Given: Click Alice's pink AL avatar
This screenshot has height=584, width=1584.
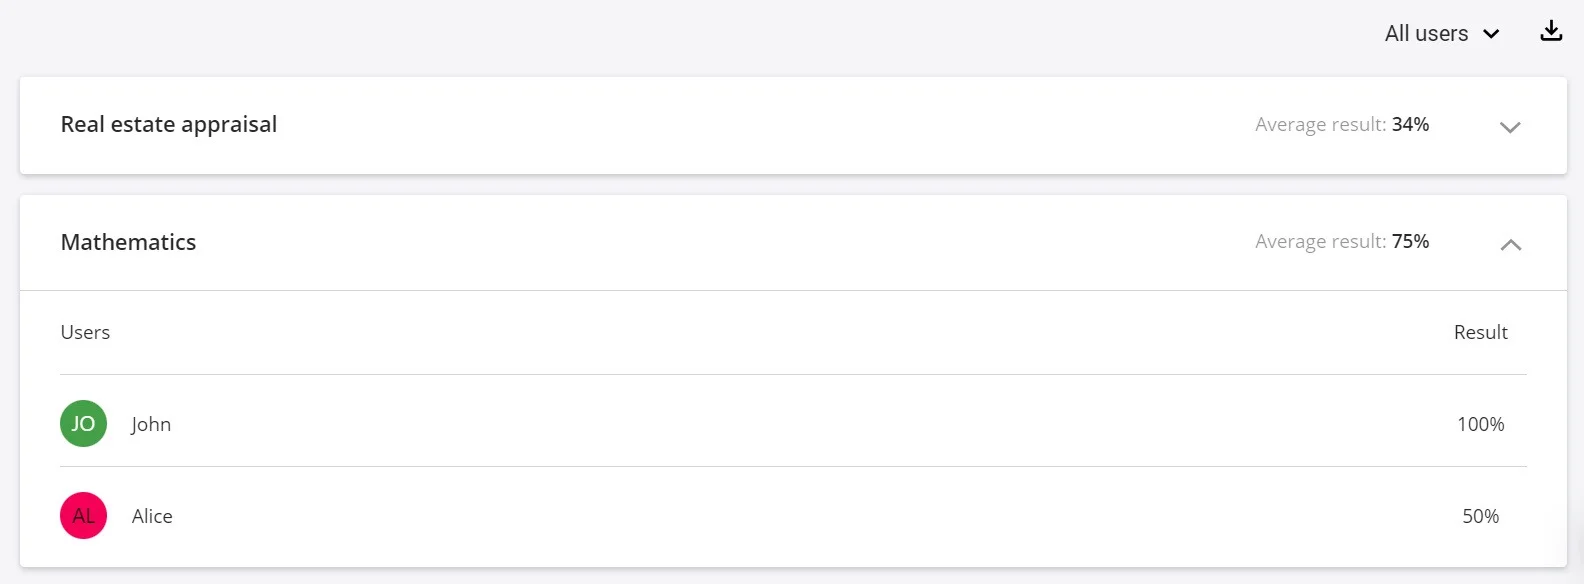Looking at the screenshot, I should (x=83, y=516).
